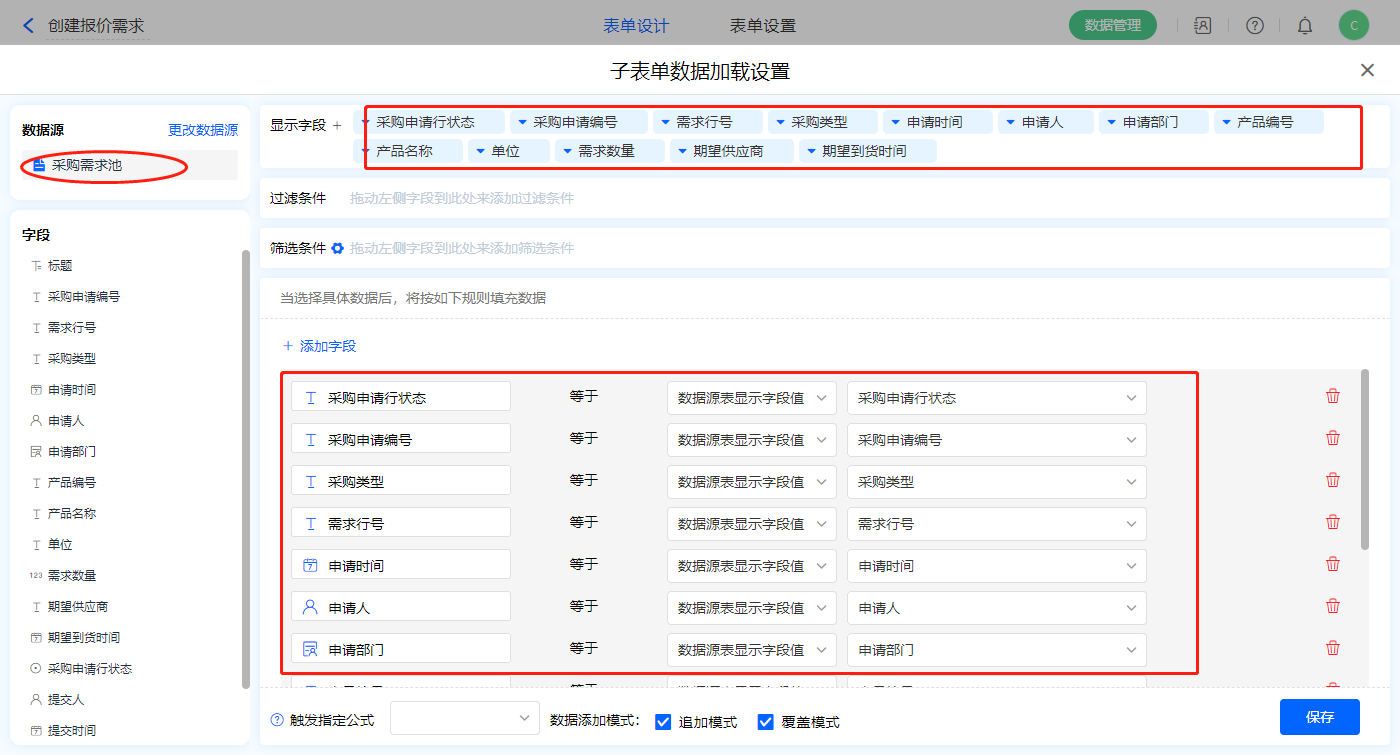Switch to the 表单设计 tab
Viewport: 1400px width, 755px height.
pos(636,26)
